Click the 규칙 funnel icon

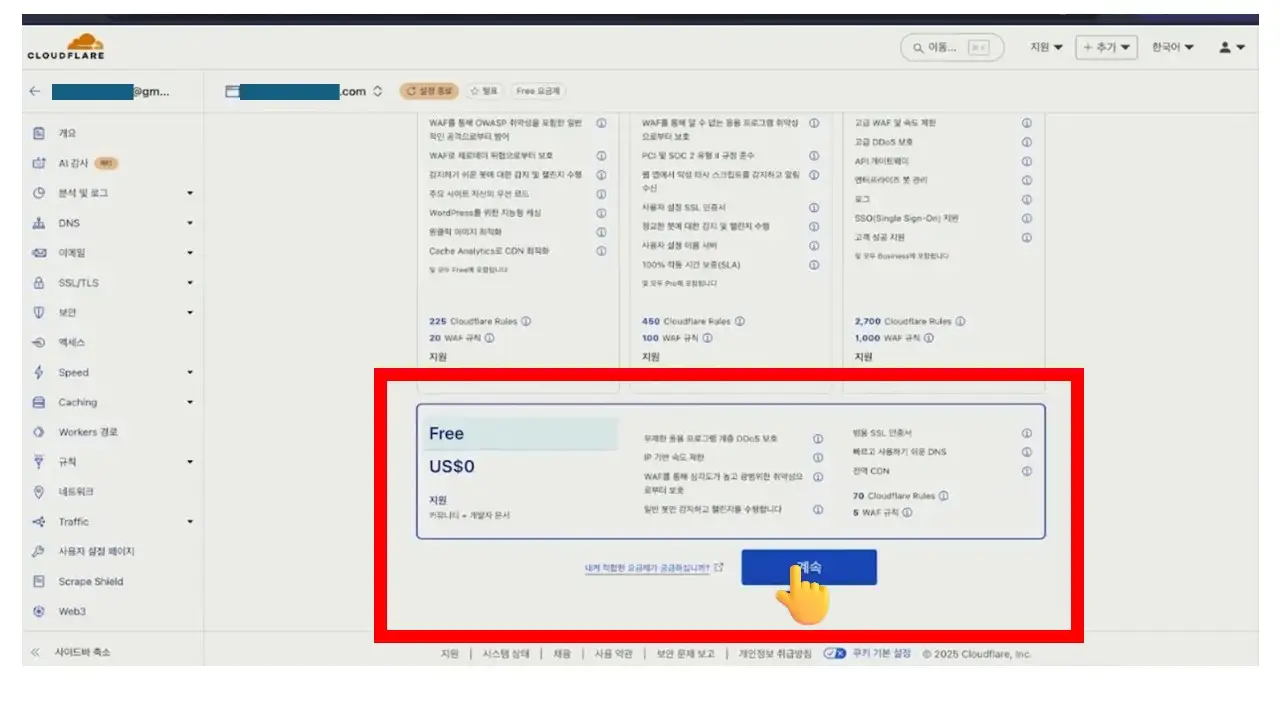tap(39, 462)
